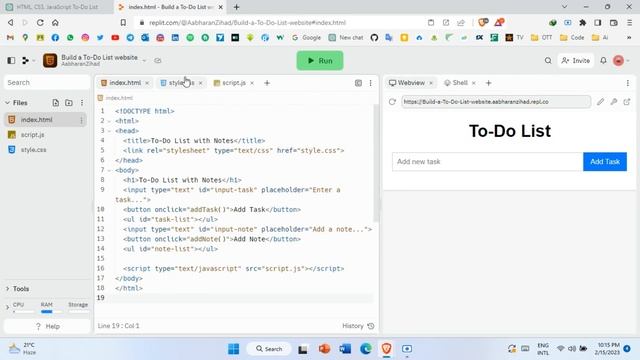Click the webview URL field
640x360 pixels.
pos(496,102)
